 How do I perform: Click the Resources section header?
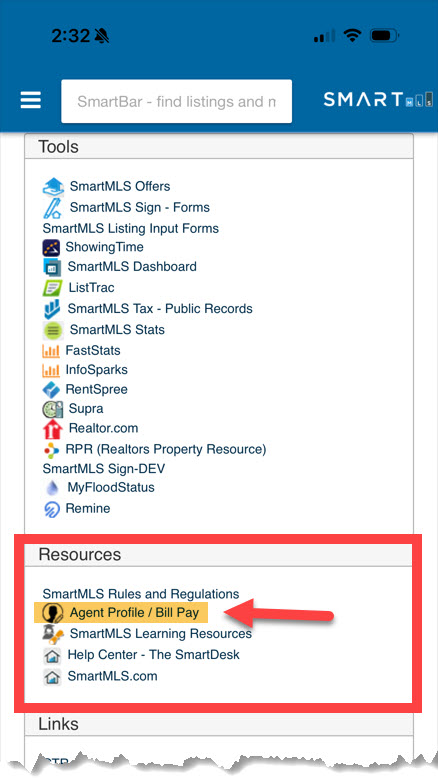tap(219, 554)
